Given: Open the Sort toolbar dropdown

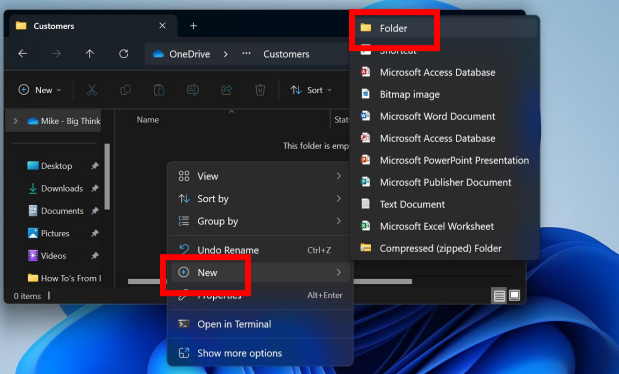Looking at the screenshot, I should [x=311, y=90].
